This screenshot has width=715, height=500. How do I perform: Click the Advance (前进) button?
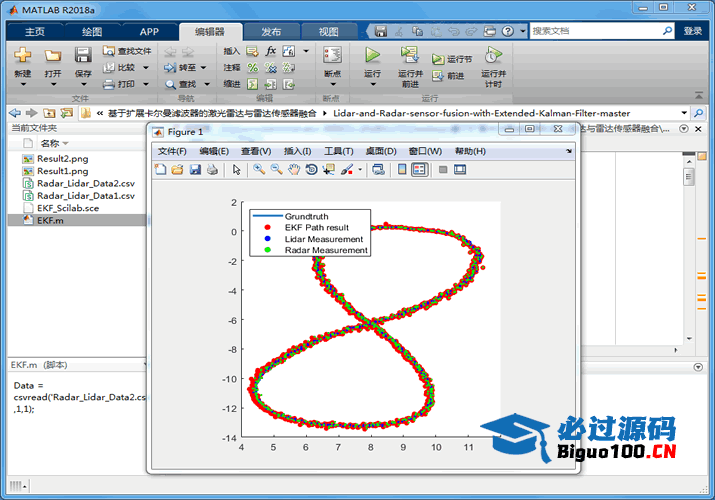click(448, 76)
